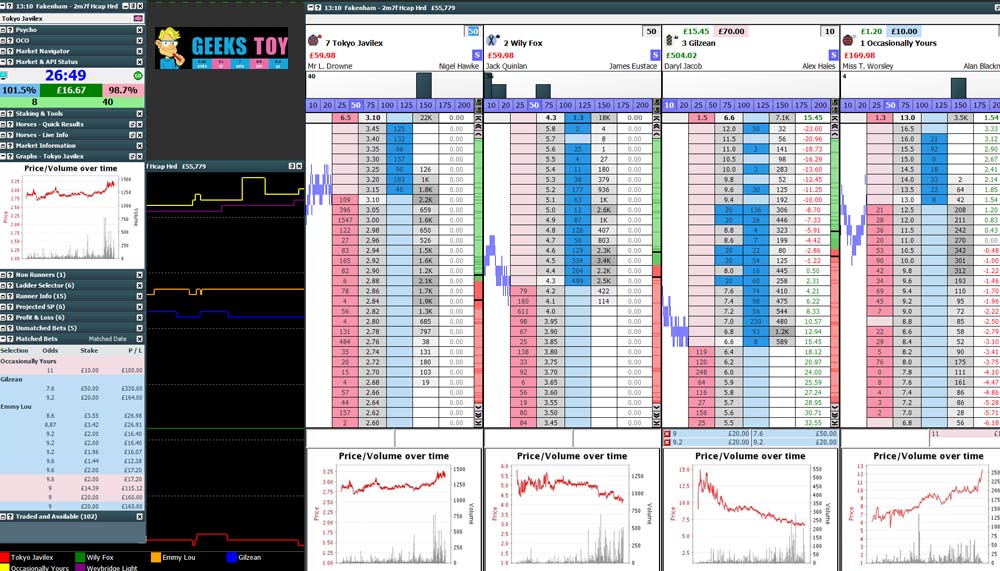Image resolution: width=1000 pixels, height=571 pixels.
Task: Cancel the Gilzean unmatched bet at 9
Action: (x=667, y=434)
